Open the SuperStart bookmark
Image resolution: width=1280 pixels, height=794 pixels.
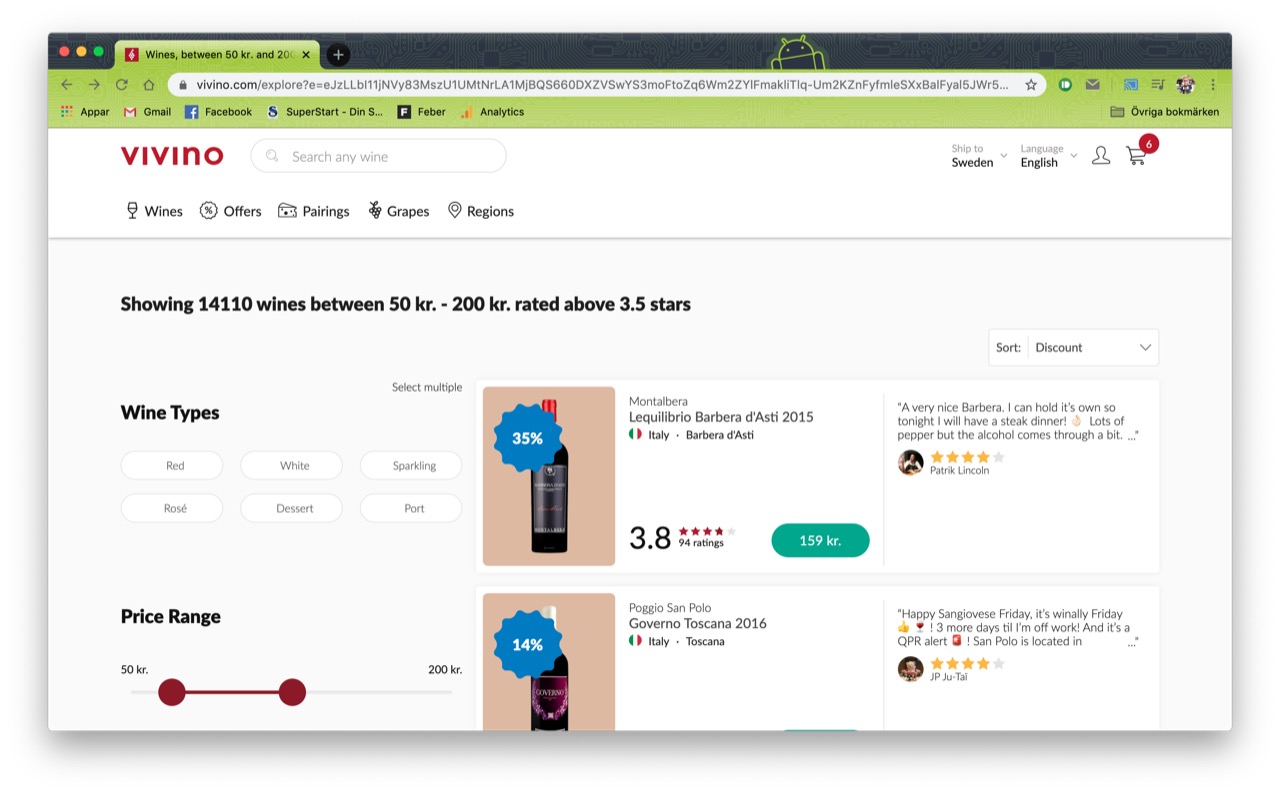coord(324,112)
